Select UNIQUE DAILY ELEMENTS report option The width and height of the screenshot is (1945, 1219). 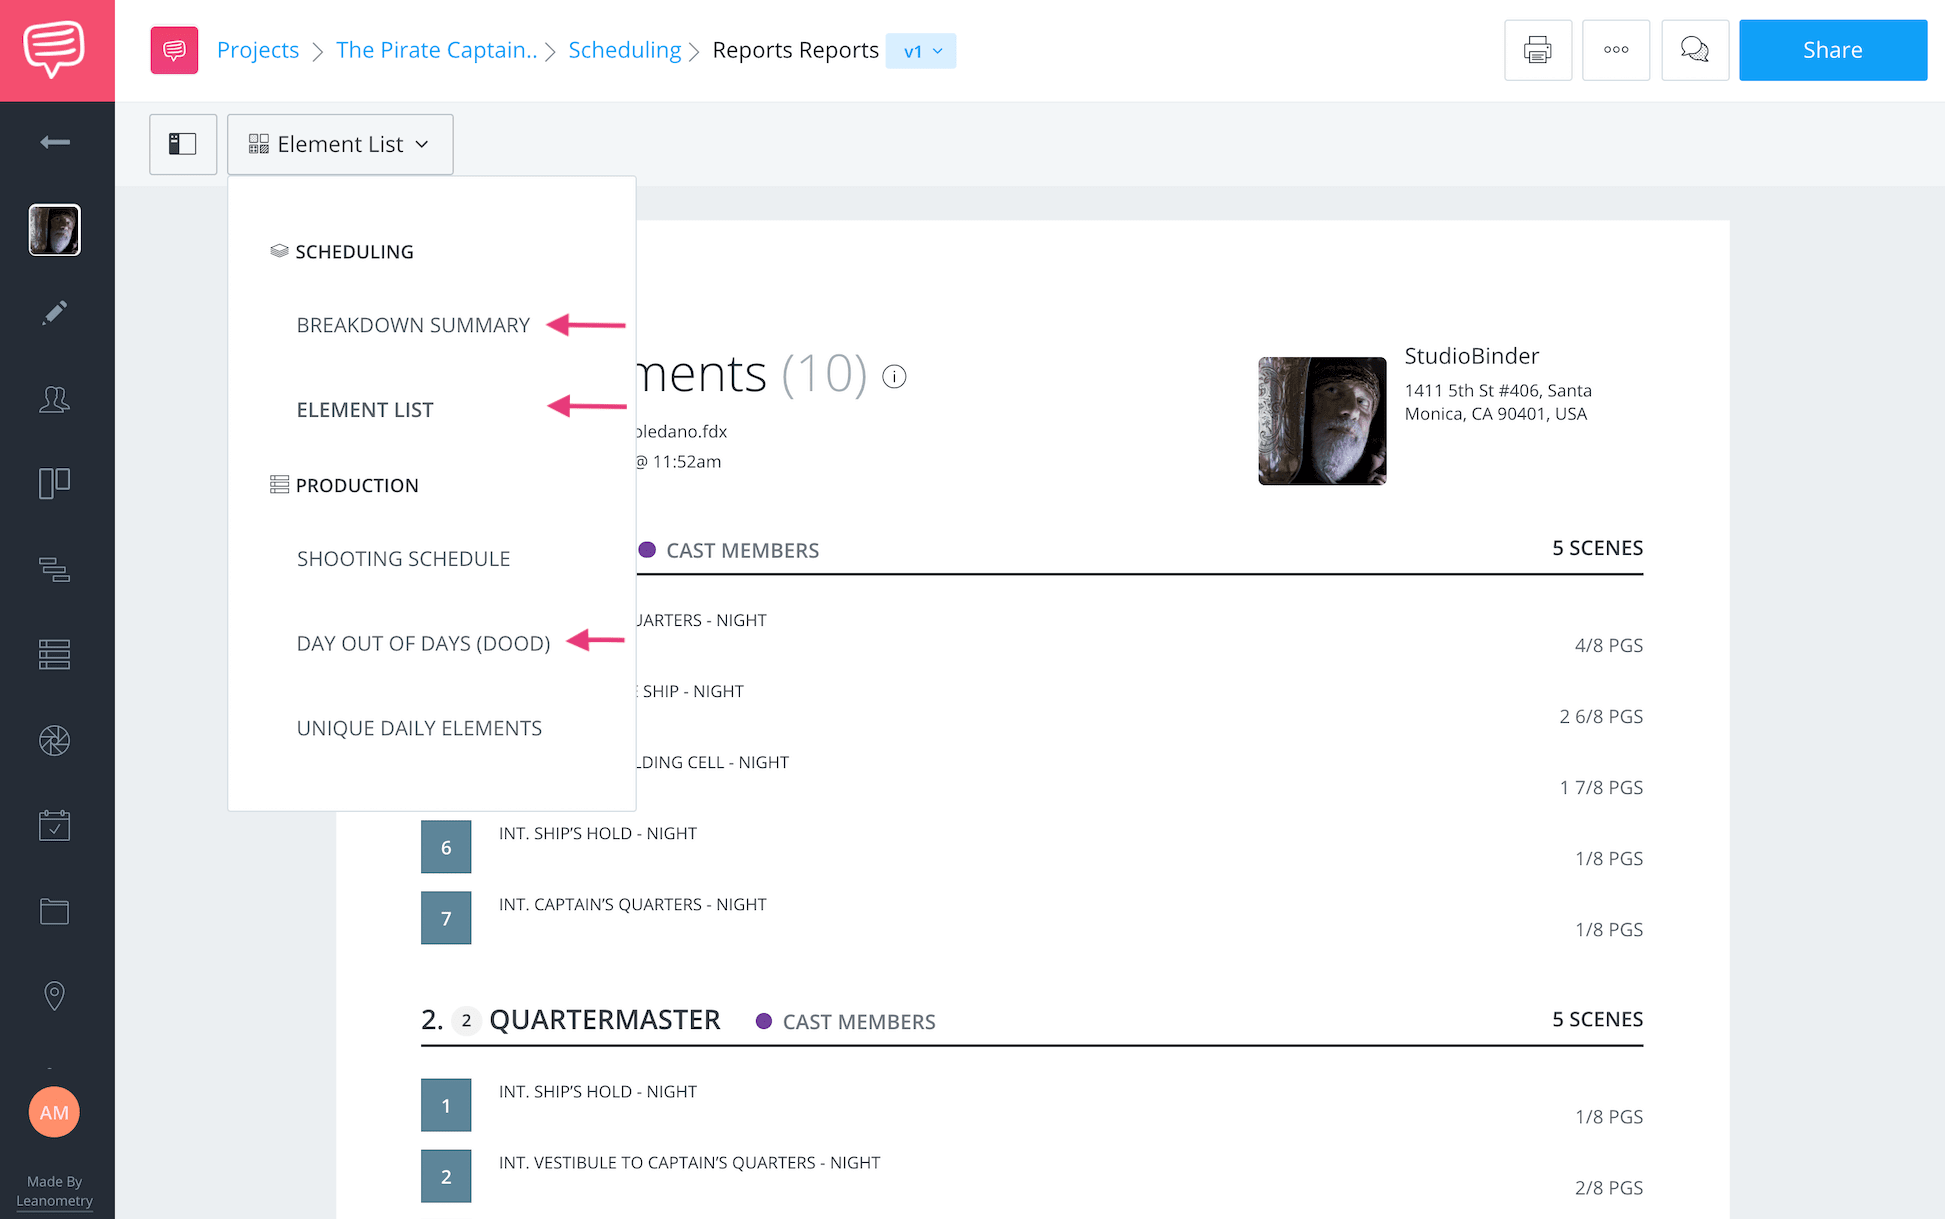pos(418,727)
